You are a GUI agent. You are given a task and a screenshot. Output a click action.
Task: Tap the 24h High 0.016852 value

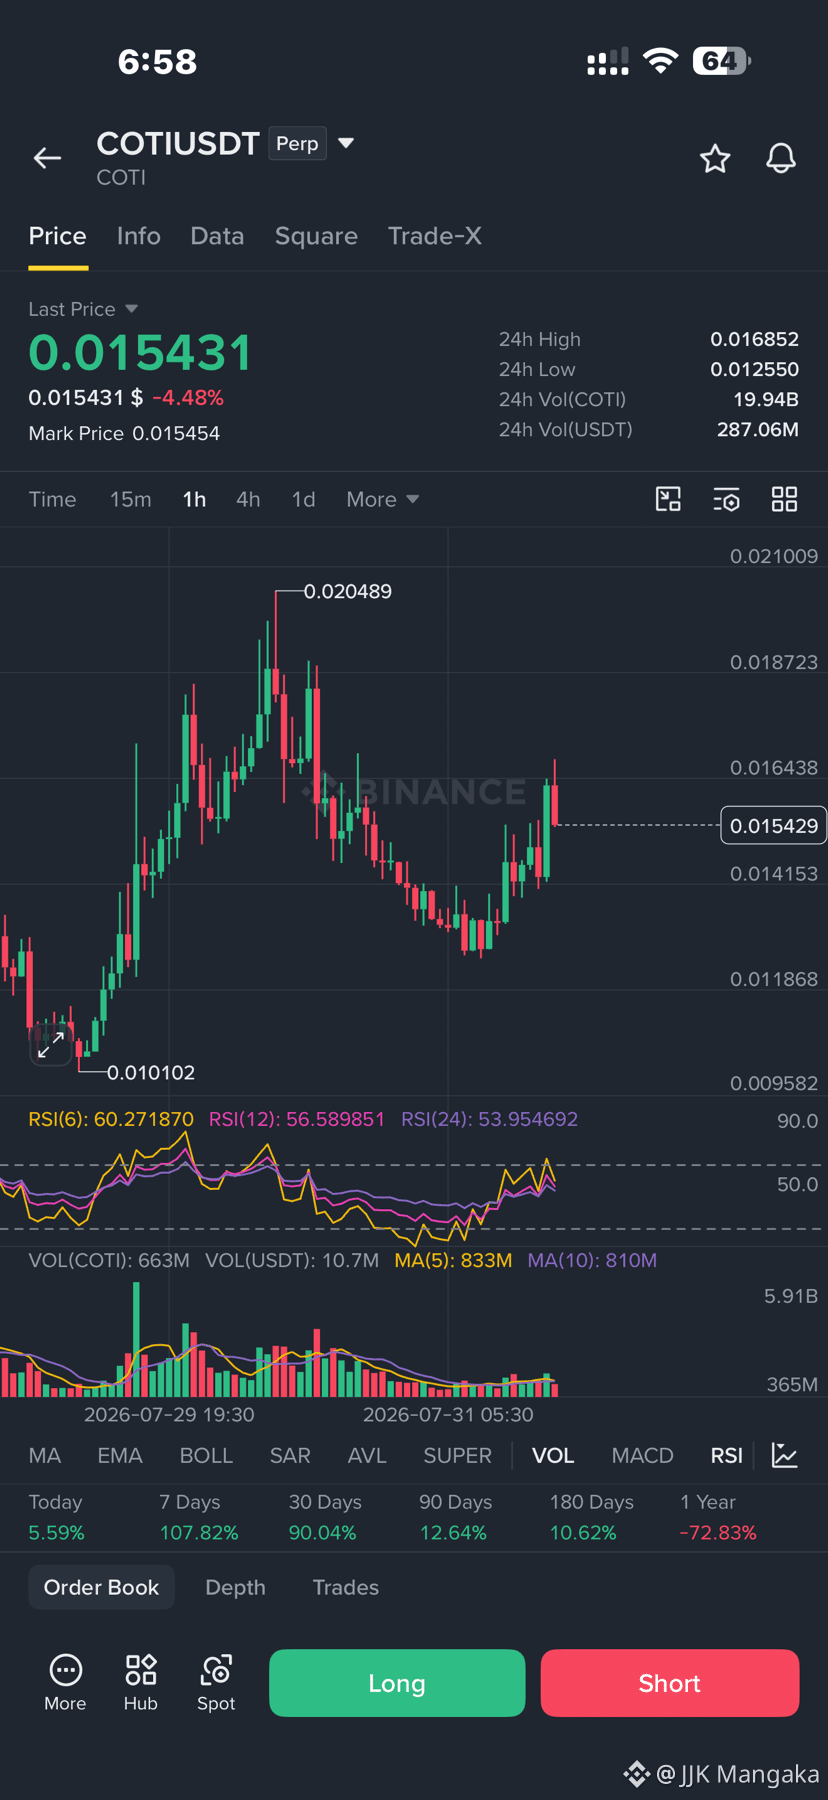coord(754,339)
